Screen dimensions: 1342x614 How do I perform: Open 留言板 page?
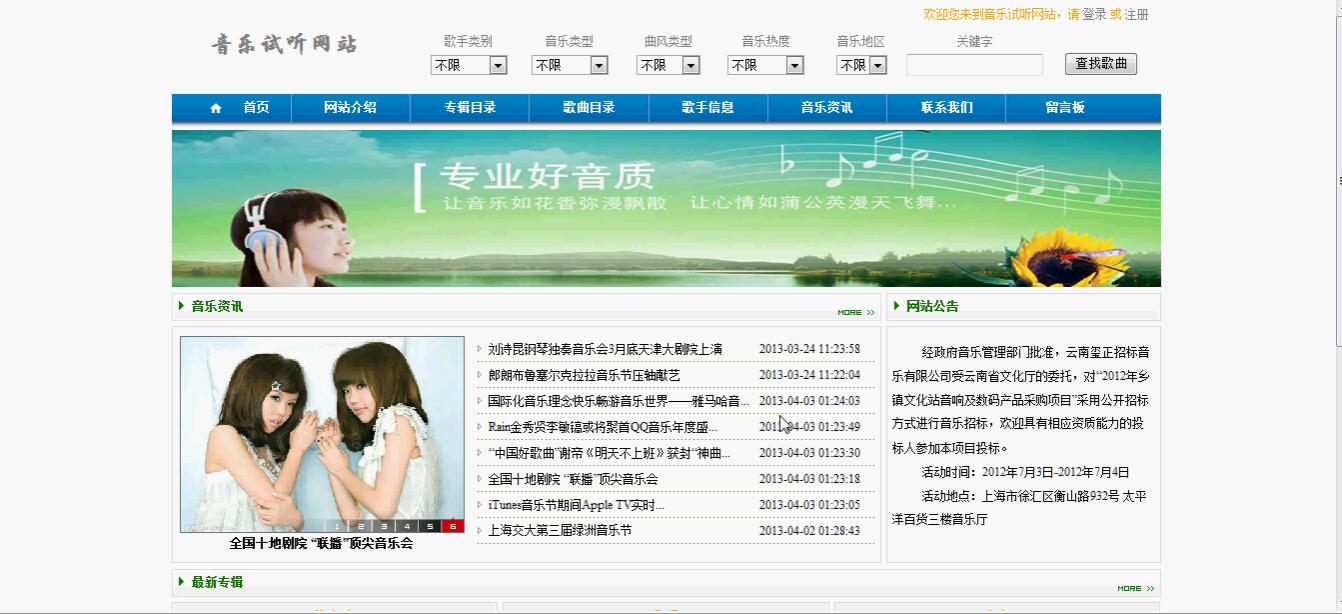point(1065,108)
